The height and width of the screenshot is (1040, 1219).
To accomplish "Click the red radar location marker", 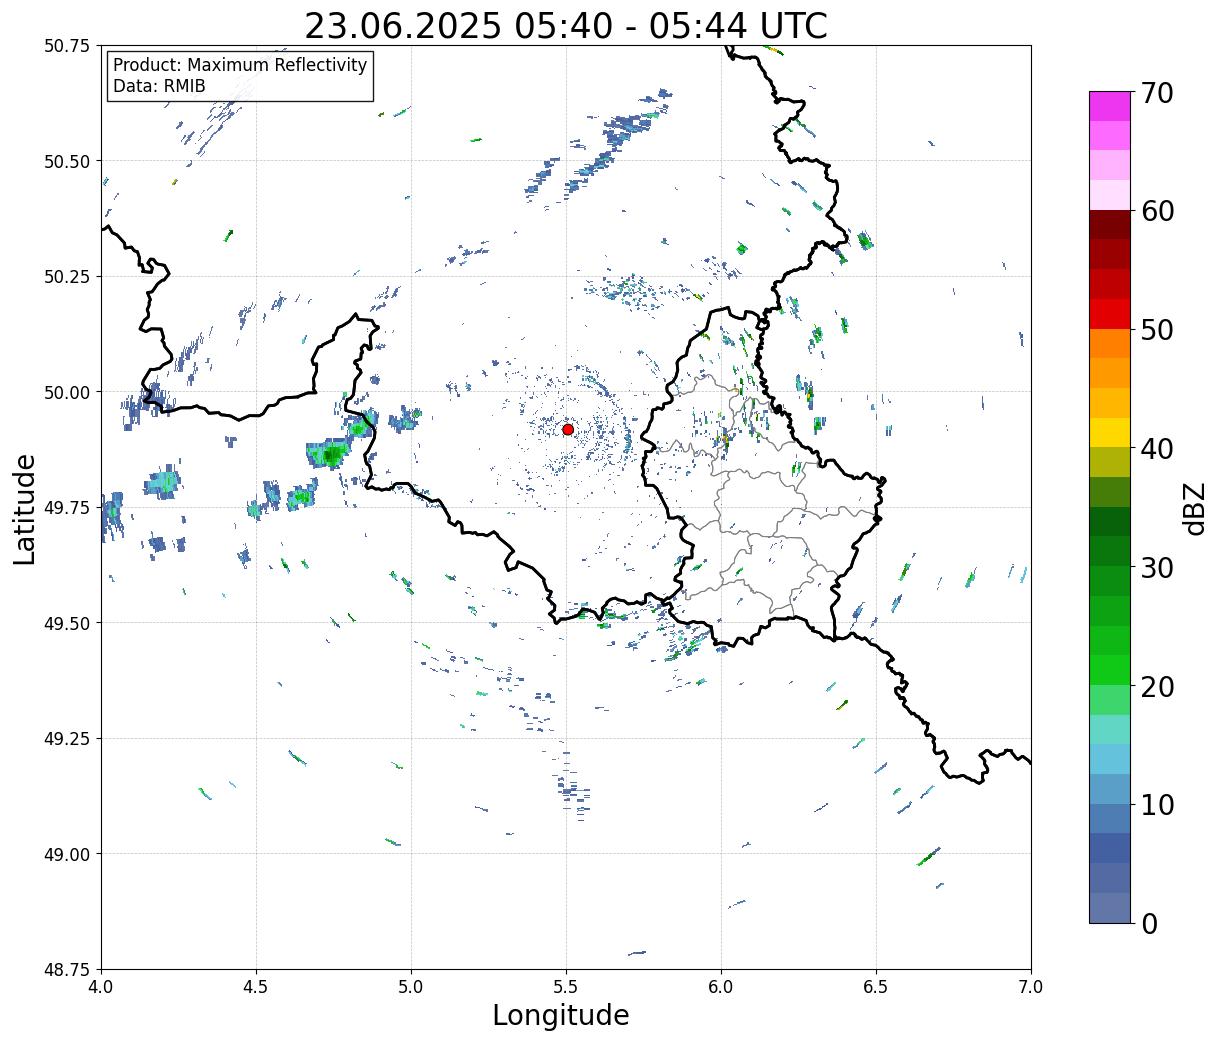I will click(x=568, y=429).
